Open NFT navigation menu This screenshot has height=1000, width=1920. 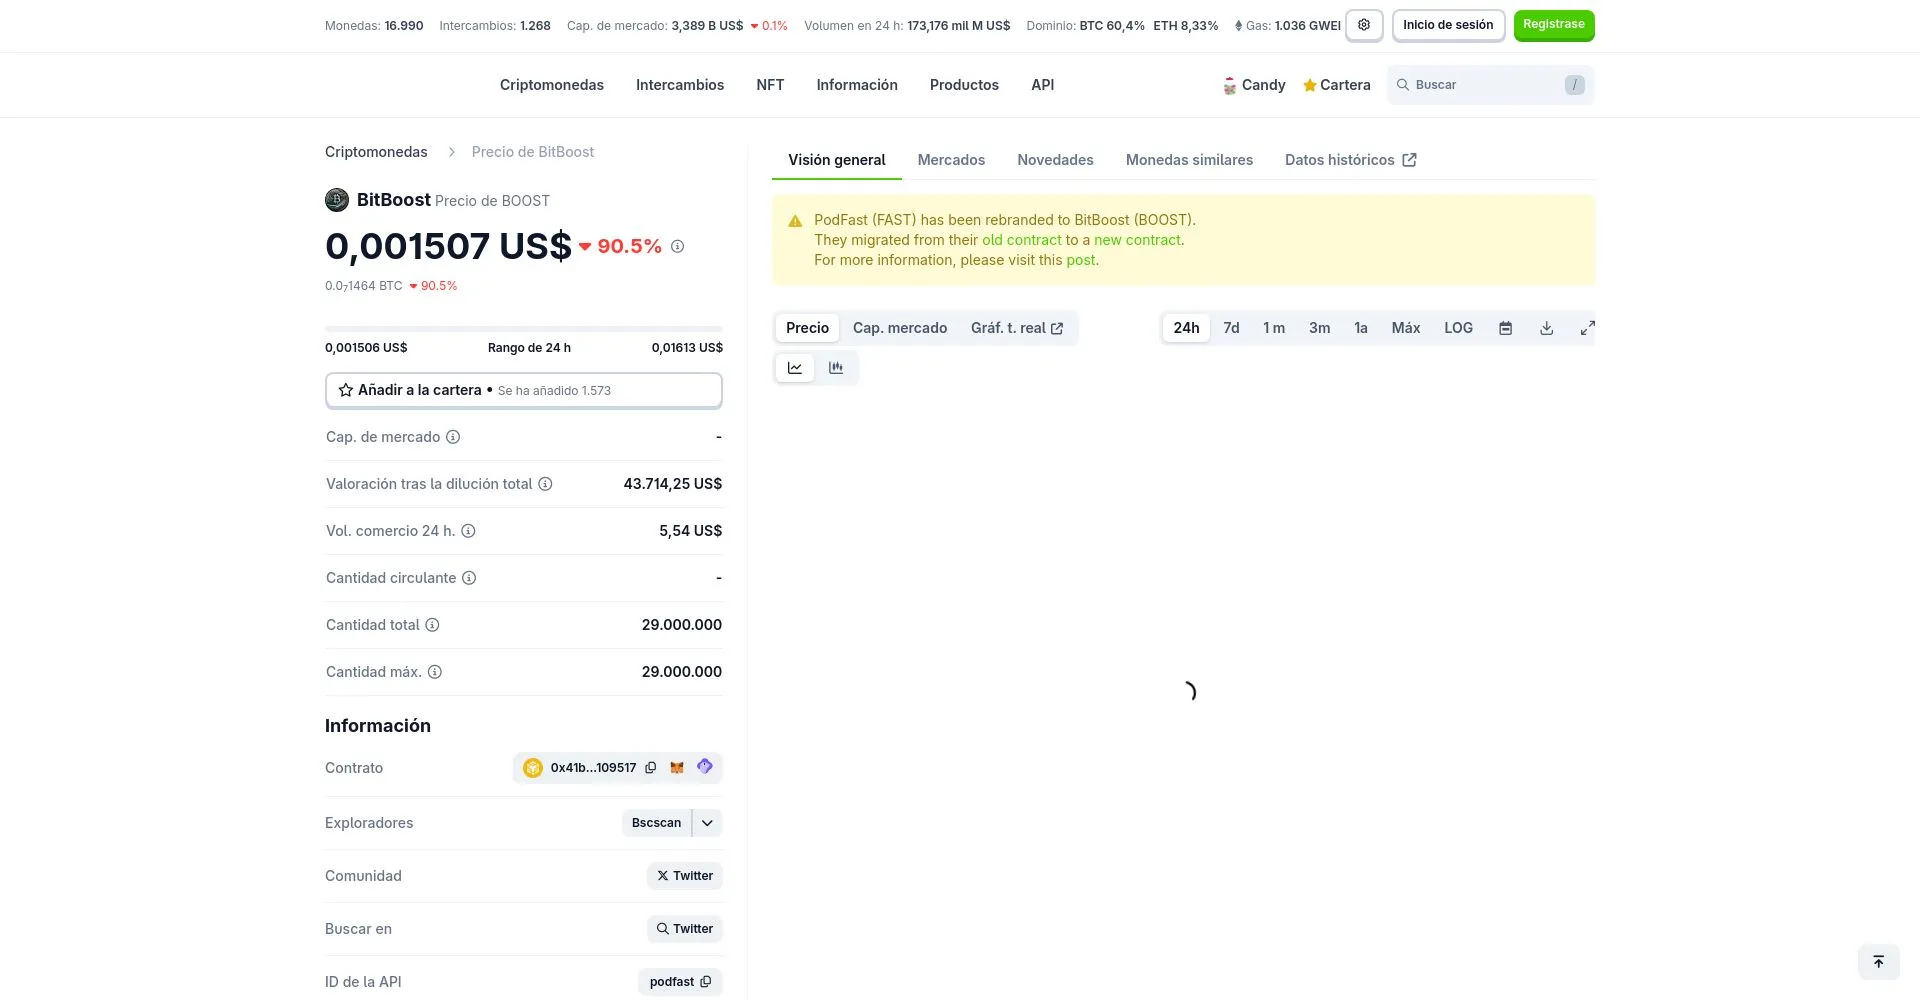coord(770,85)
